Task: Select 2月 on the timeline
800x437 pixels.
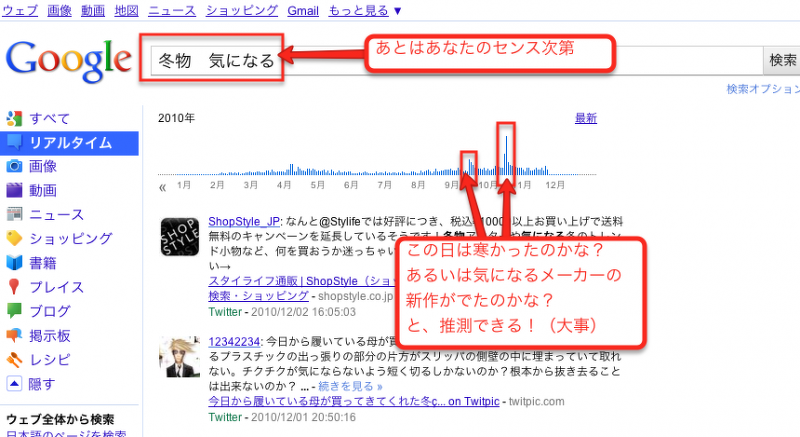Action: pos(217,185)
